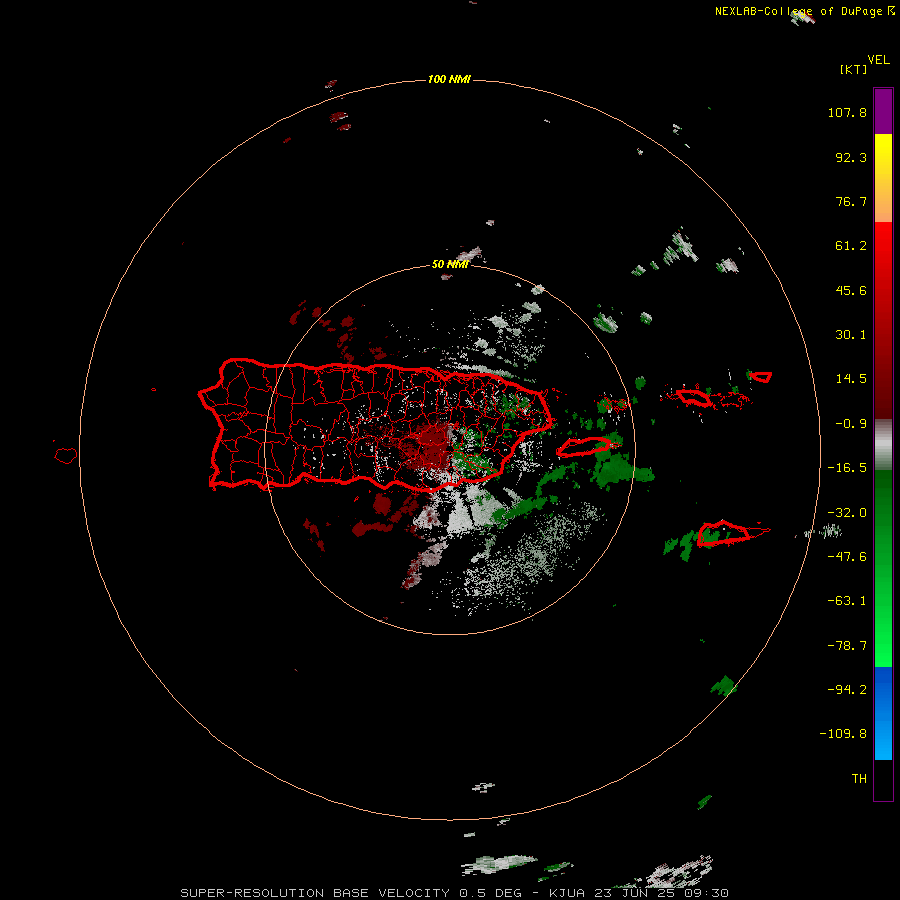Click the [KT] units label
Screen dimensions: 900x900
point(853,69)
